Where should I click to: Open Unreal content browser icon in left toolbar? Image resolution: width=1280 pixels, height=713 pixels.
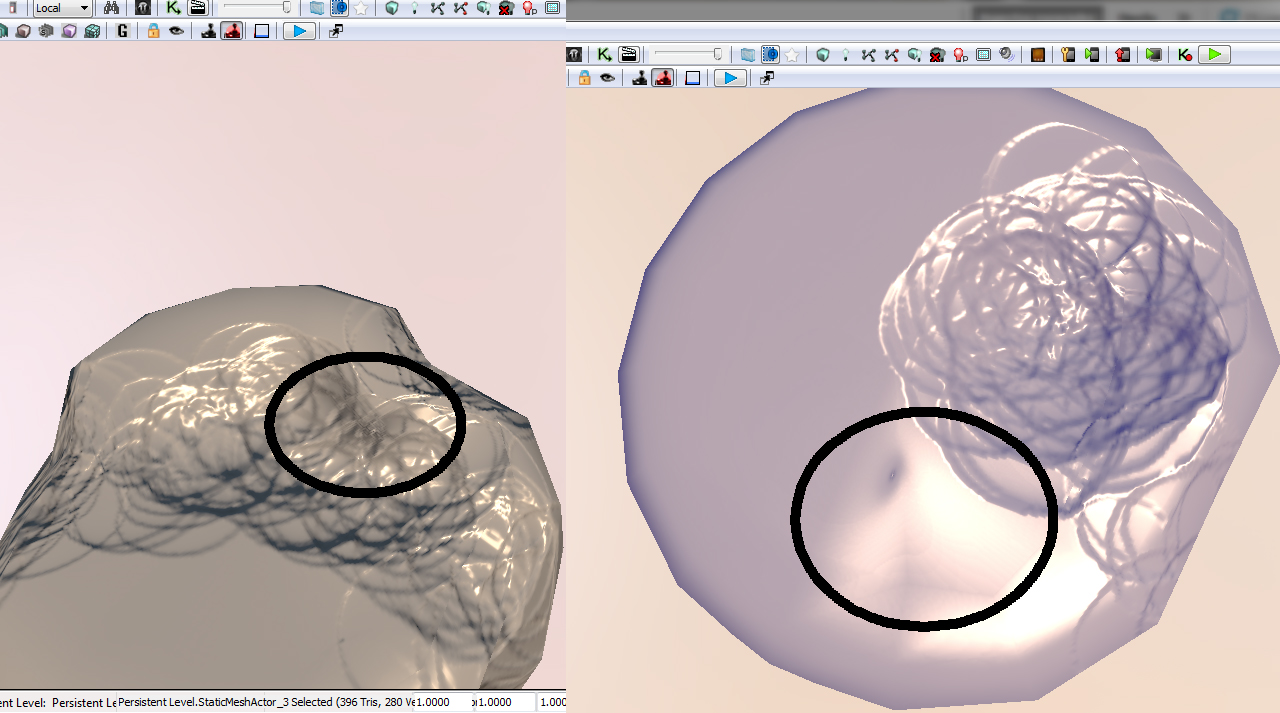pyautogui.click(x=142, y=8)
